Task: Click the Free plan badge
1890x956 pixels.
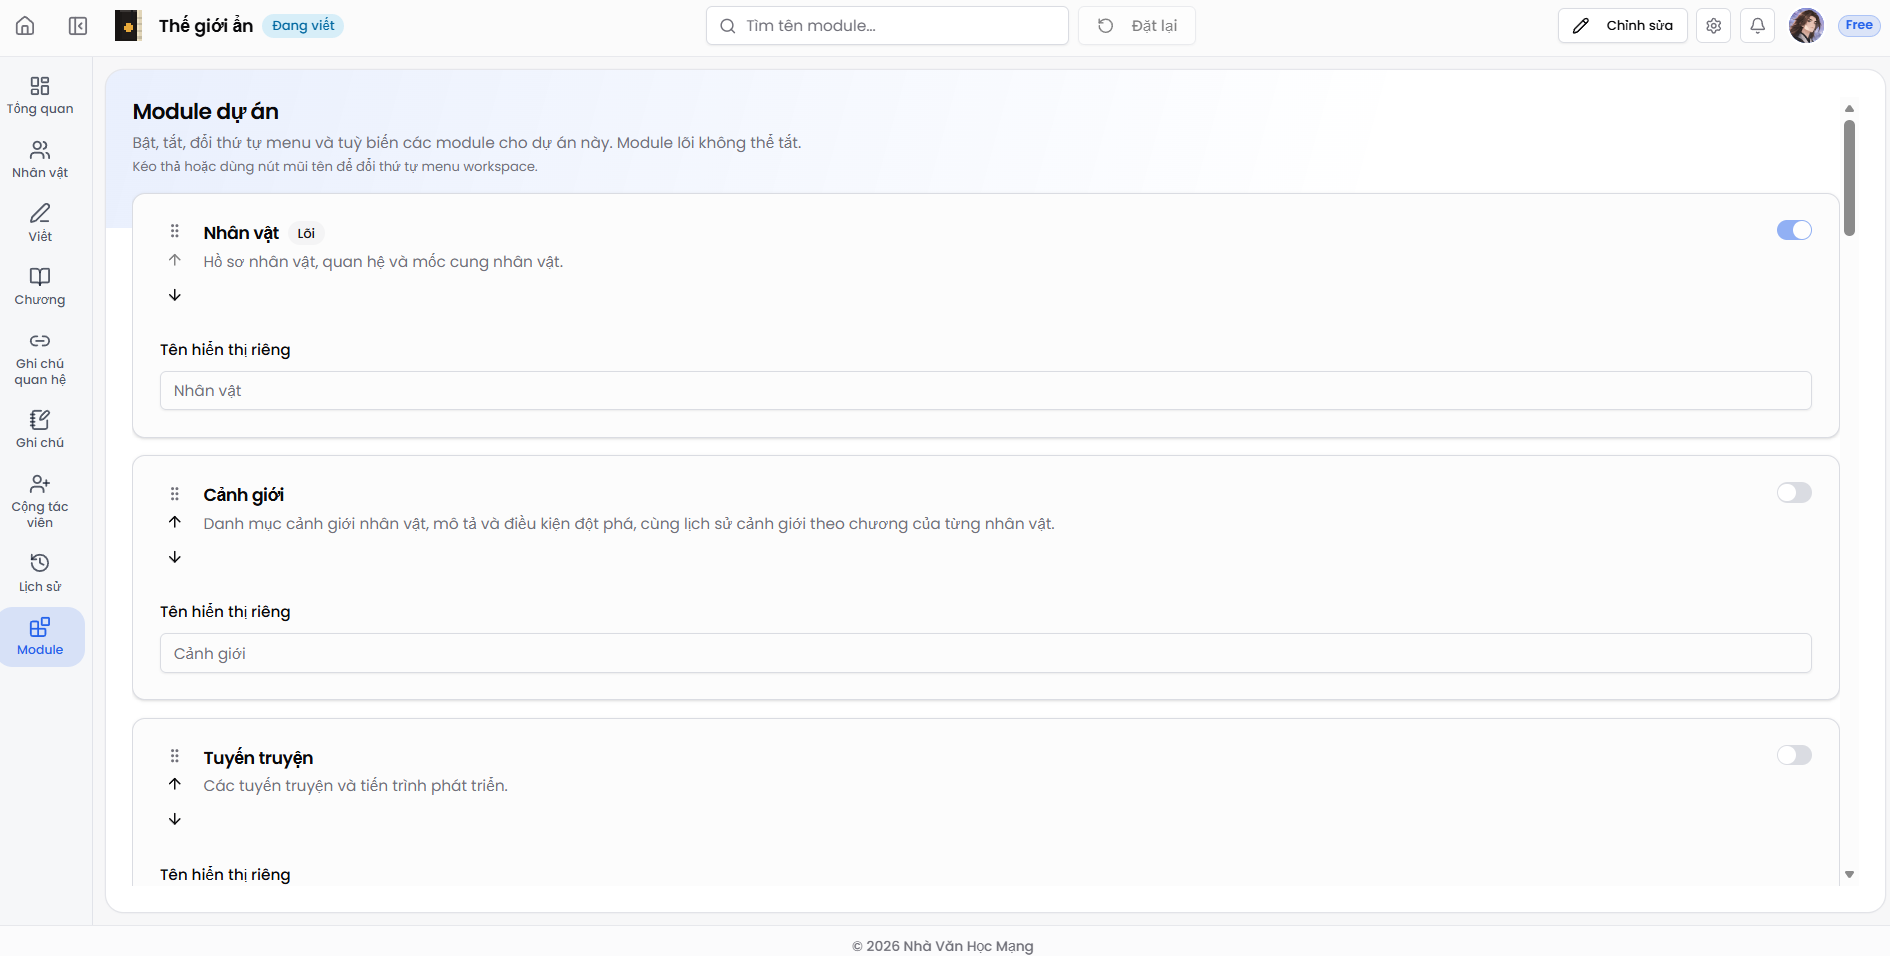Action: pos(1859,26)
